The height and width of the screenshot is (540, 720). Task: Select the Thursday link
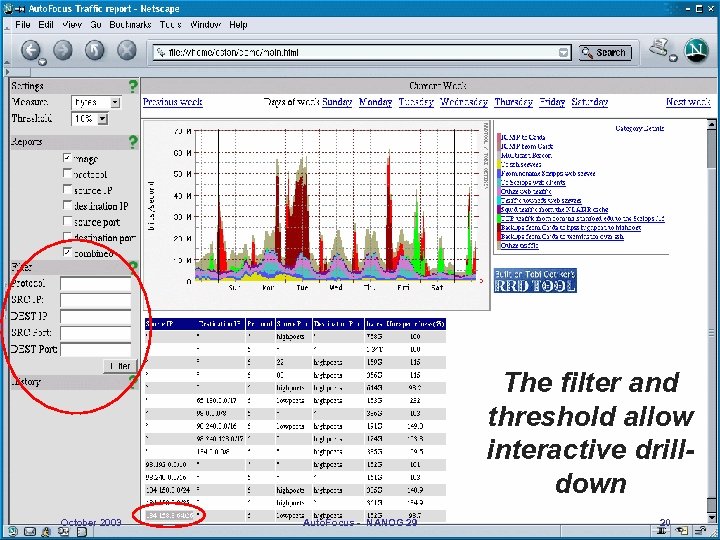coord(513,102)
